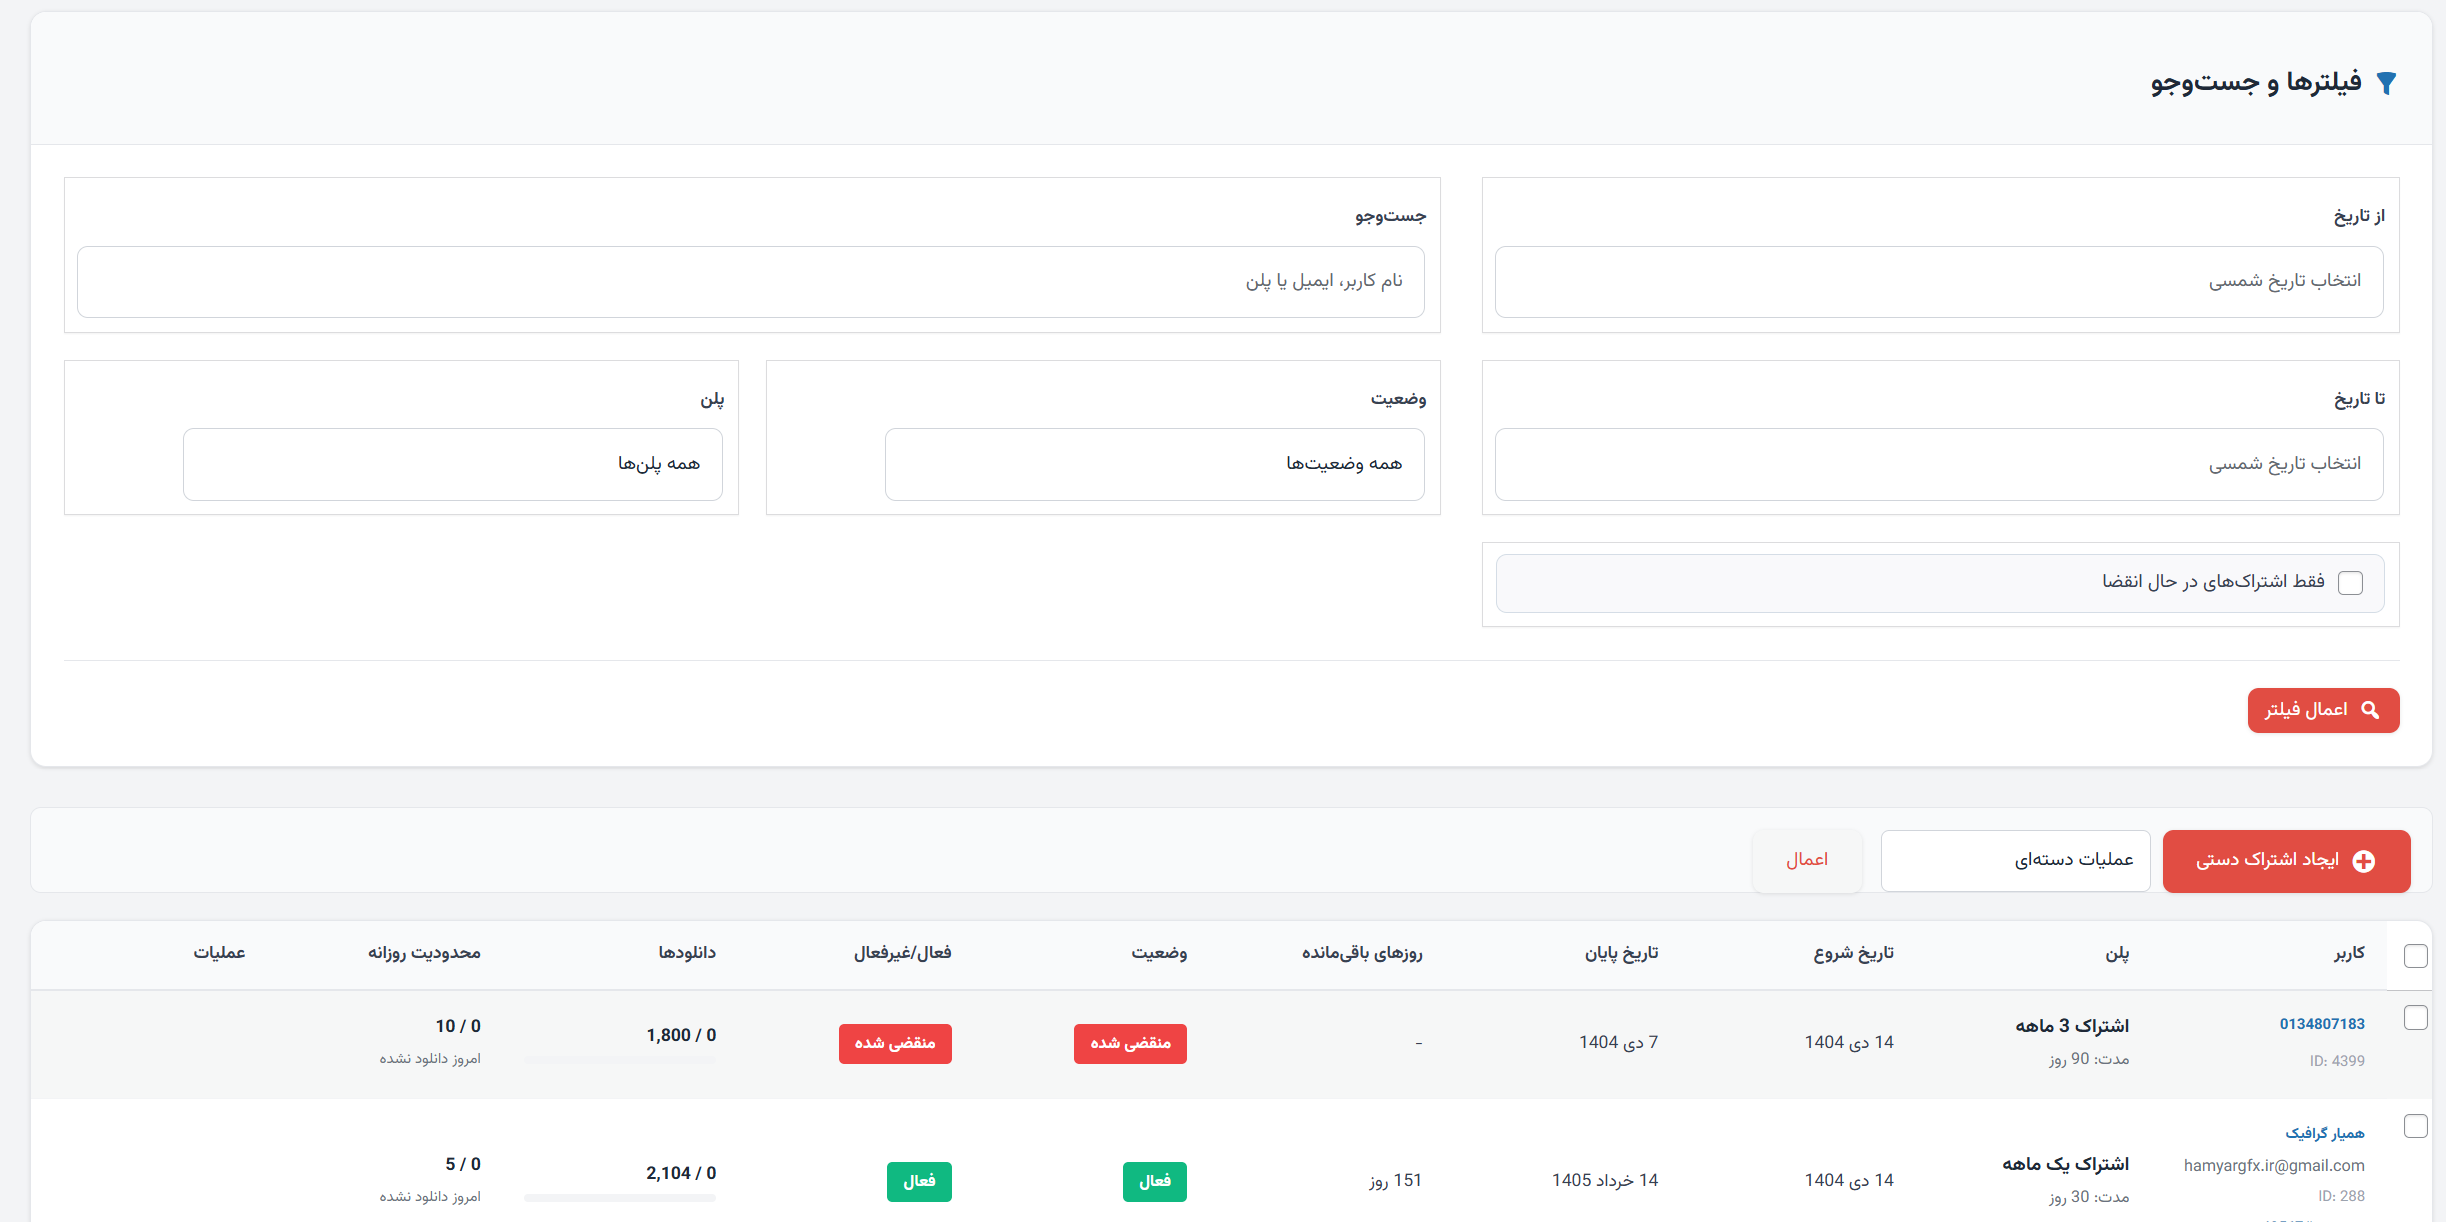Open the 'همه پلن‌ها' plan dropdown
The height and width of the screenshot is (1222, 2446).
tap(452, 464)
